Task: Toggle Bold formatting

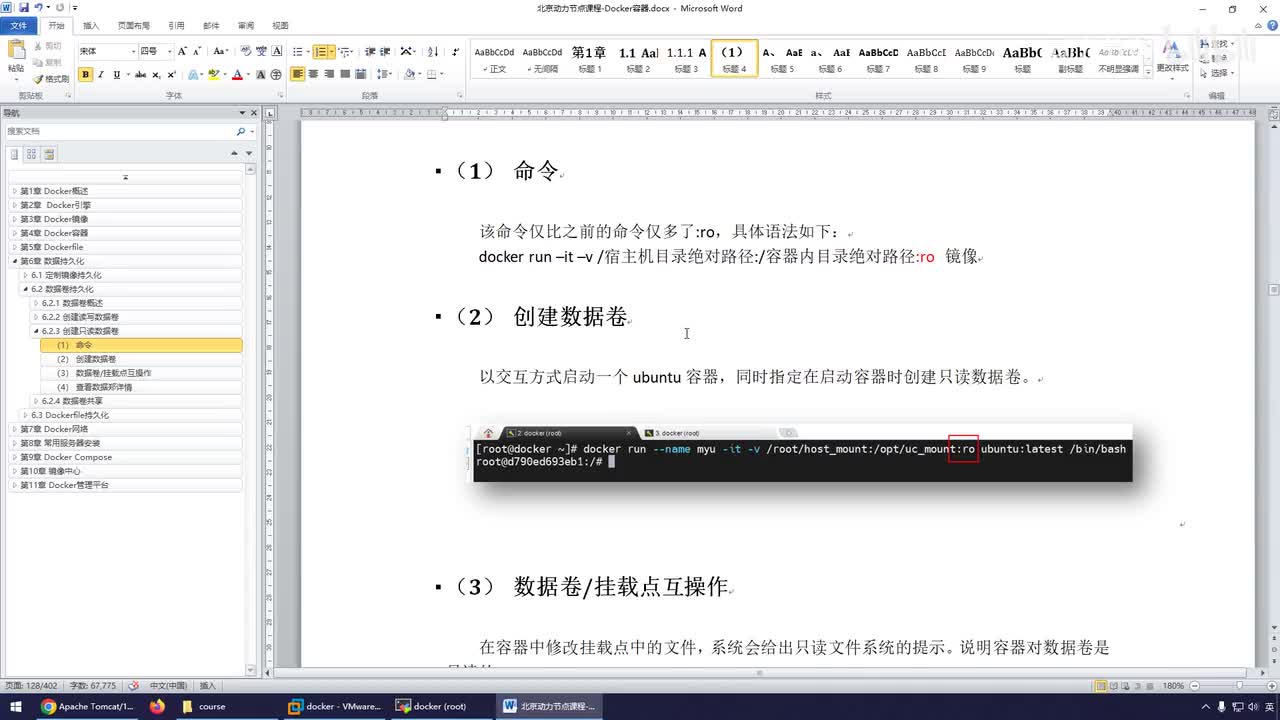Action: 86,75
